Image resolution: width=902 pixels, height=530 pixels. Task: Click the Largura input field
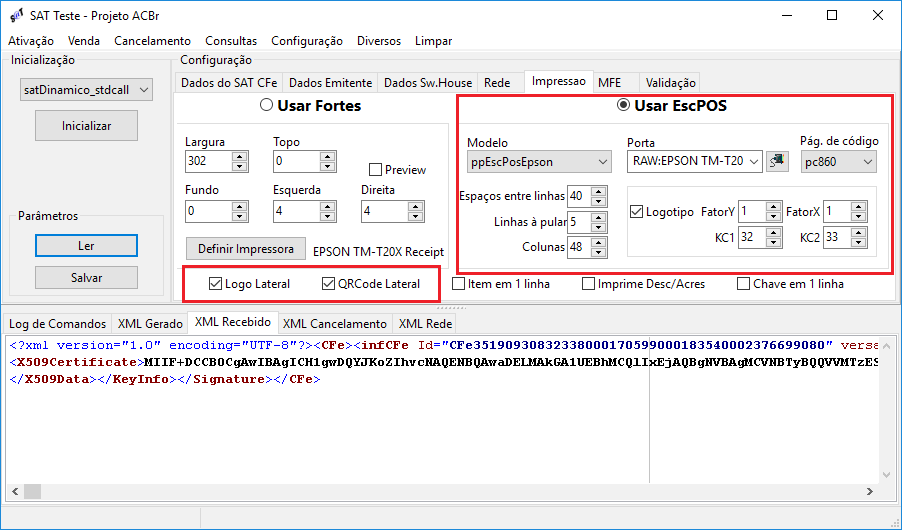point(209,161)
